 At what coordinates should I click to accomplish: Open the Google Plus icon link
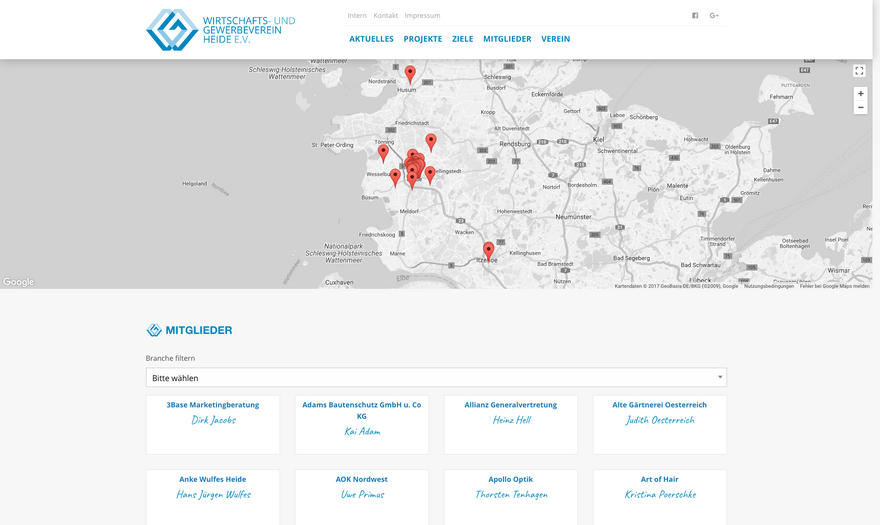coord(714,15)
